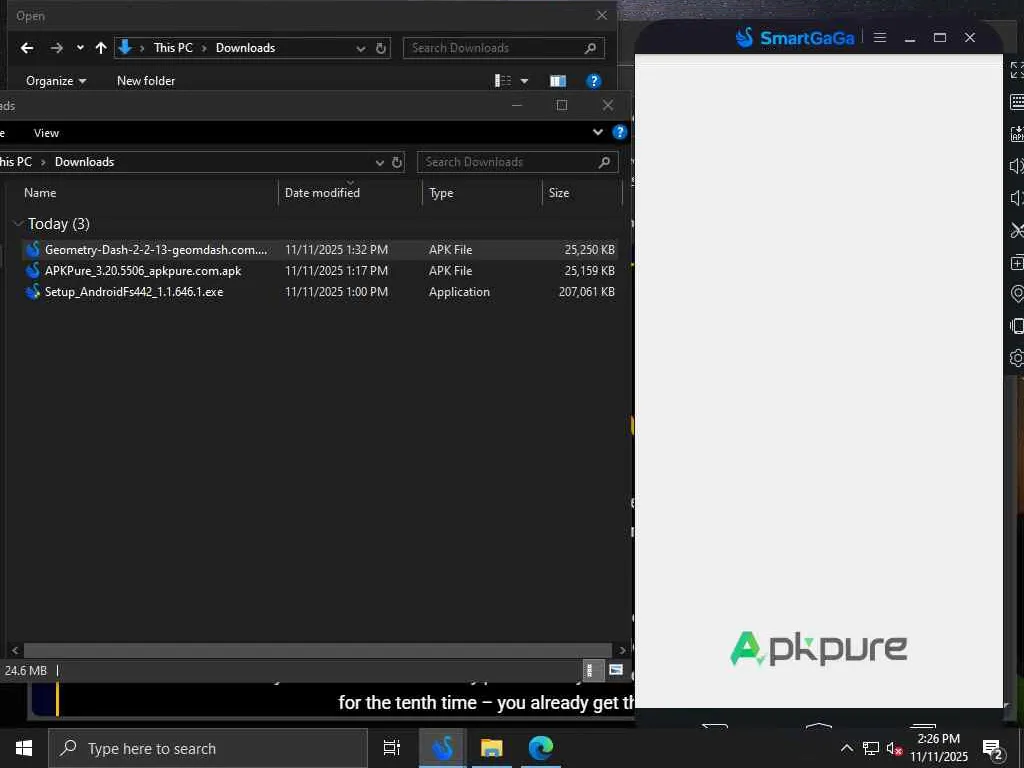The image size is (1024, 768).
Task: Go forward in the Open dialog
Action: click(x=57, y=48)
